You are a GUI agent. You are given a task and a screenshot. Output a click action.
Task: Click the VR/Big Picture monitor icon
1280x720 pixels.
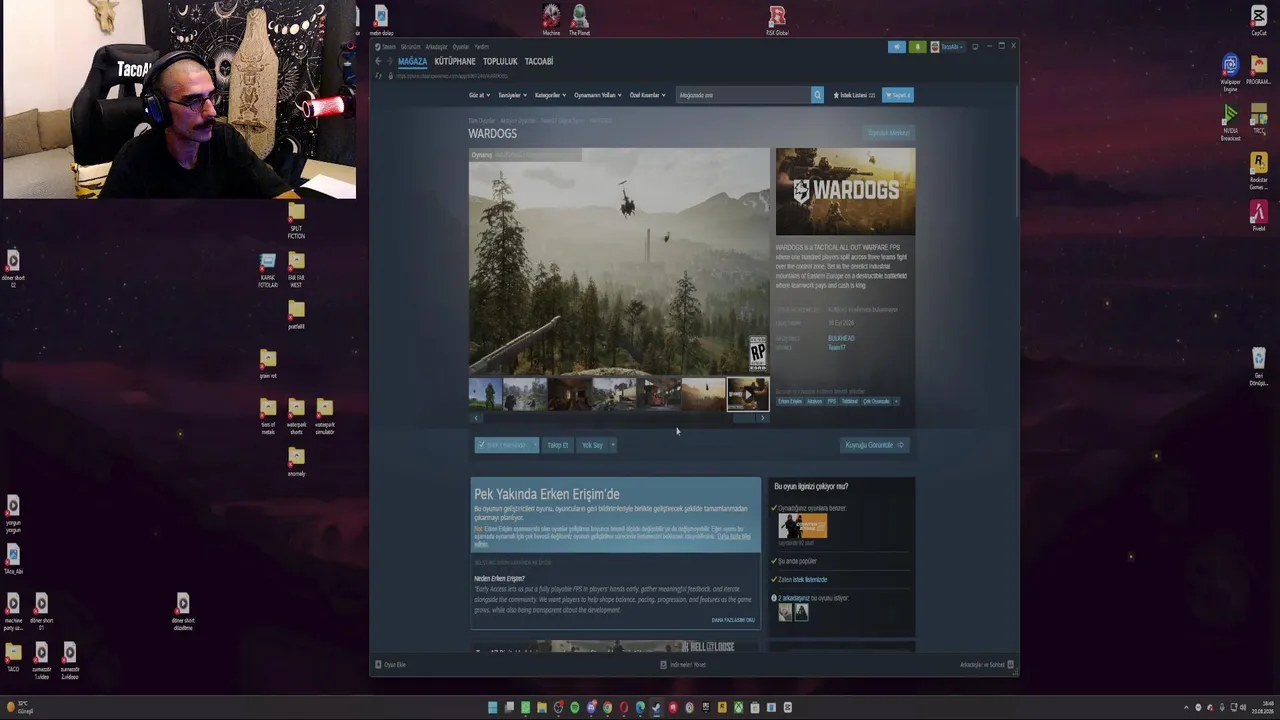(x=975, y=47)
